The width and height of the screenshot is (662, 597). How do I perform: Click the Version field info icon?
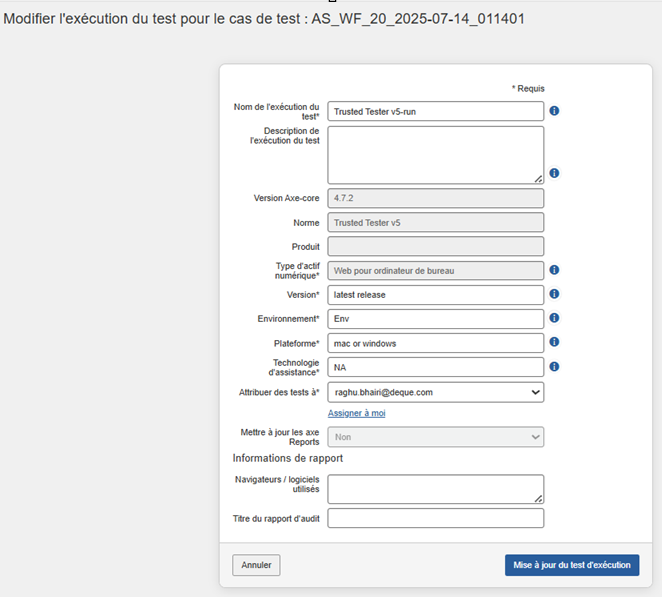click(554, 294)
